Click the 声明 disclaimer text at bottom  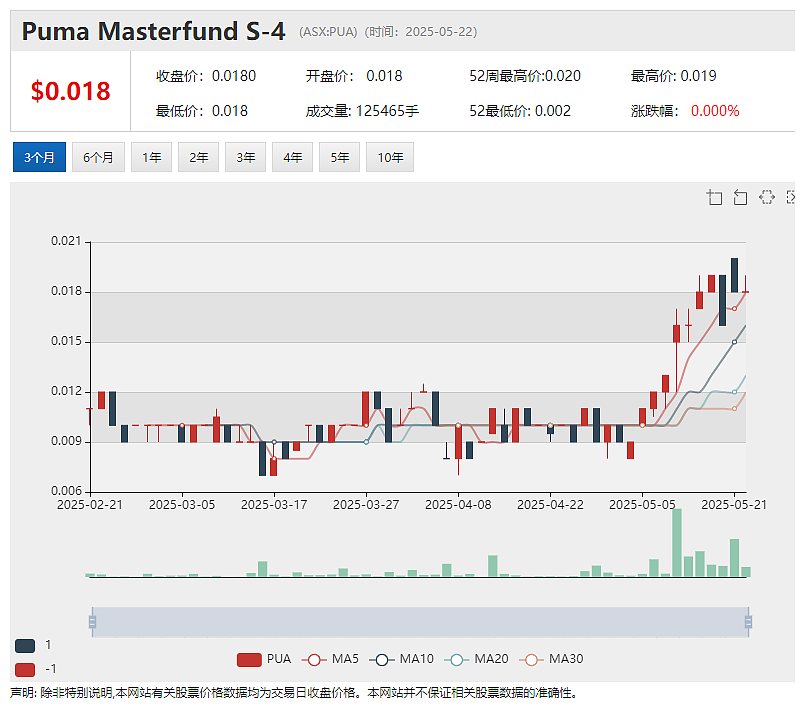(294, 693)
